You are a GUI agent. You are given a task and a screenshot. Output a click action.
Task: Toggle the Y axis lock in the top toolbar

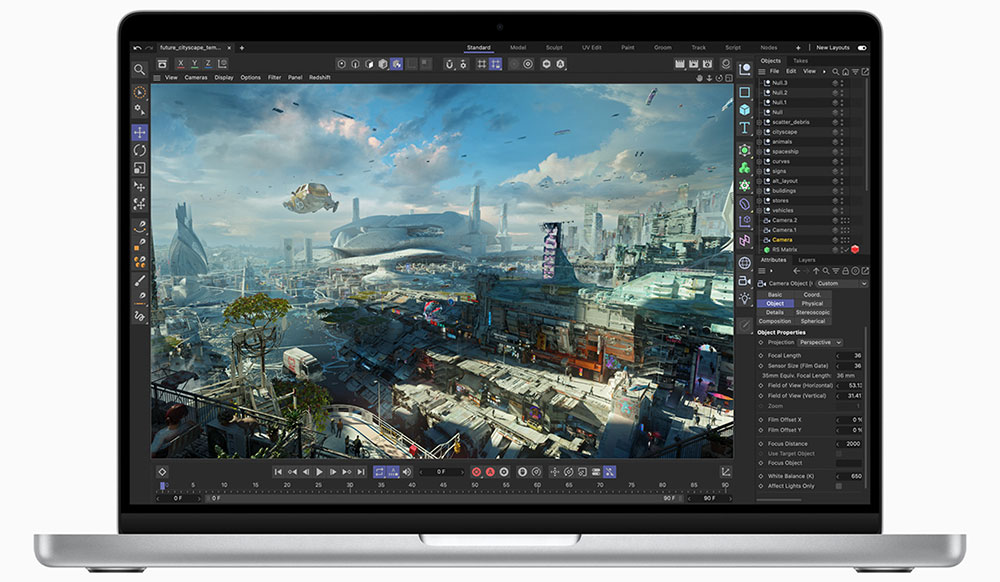click(194, 64)
